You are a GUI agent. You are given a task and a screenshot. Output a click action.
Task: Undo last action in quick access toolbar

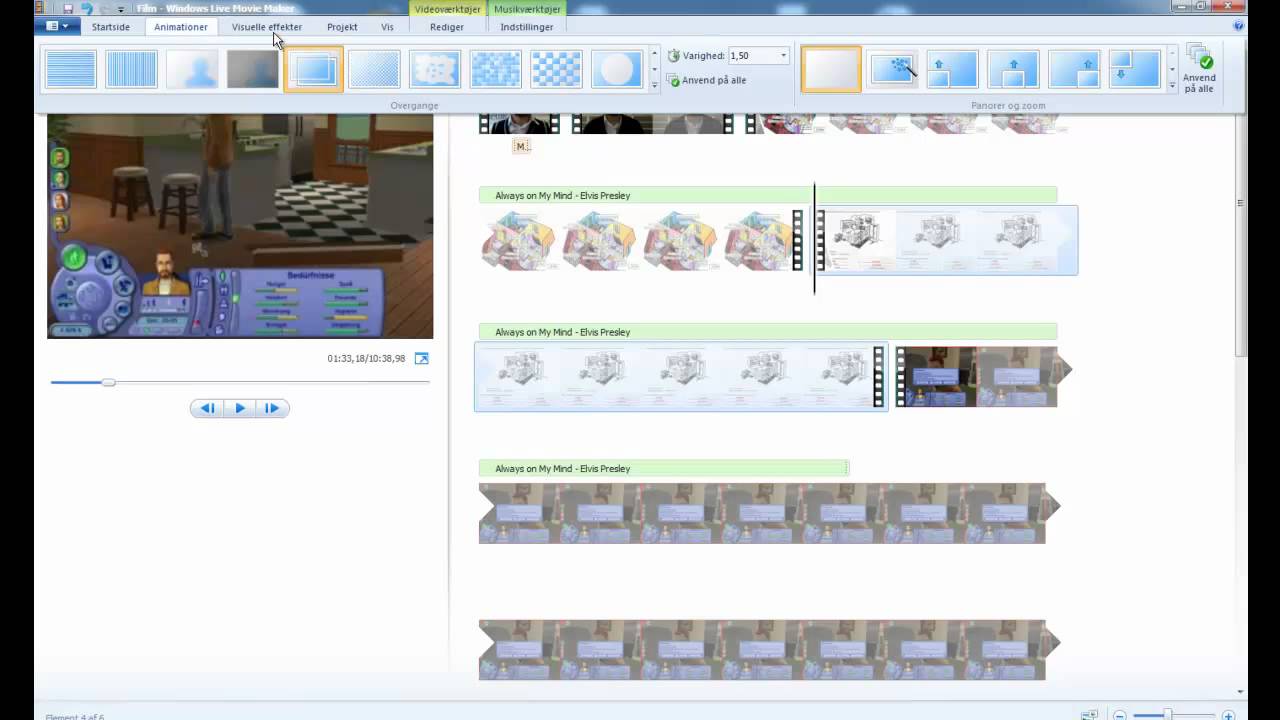pos(86,8)
